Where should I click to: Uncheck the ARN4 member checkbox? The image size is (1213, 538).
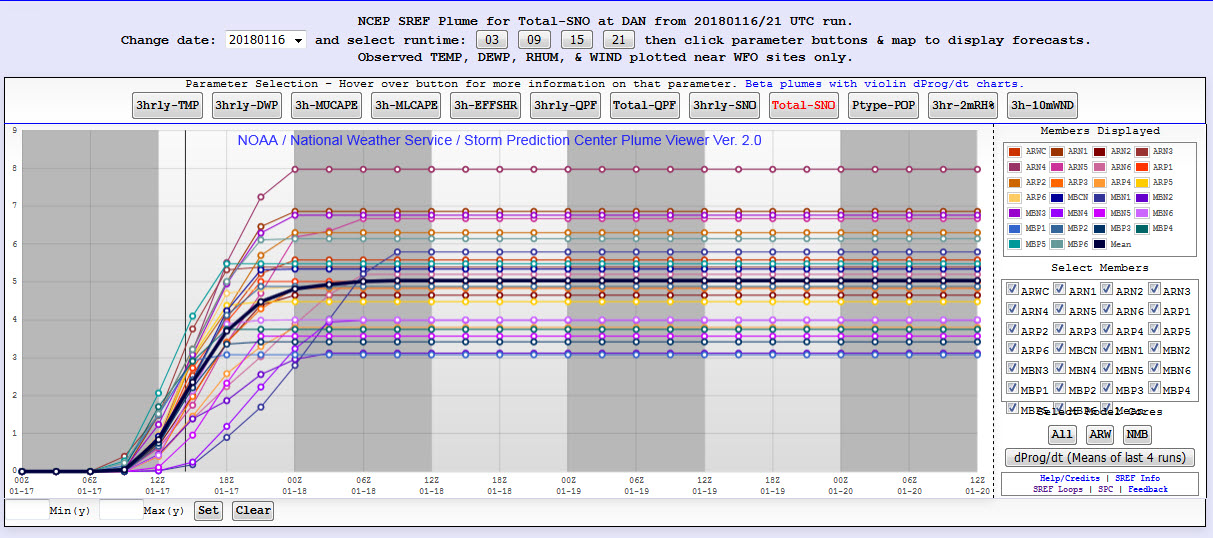point(1013,310)
